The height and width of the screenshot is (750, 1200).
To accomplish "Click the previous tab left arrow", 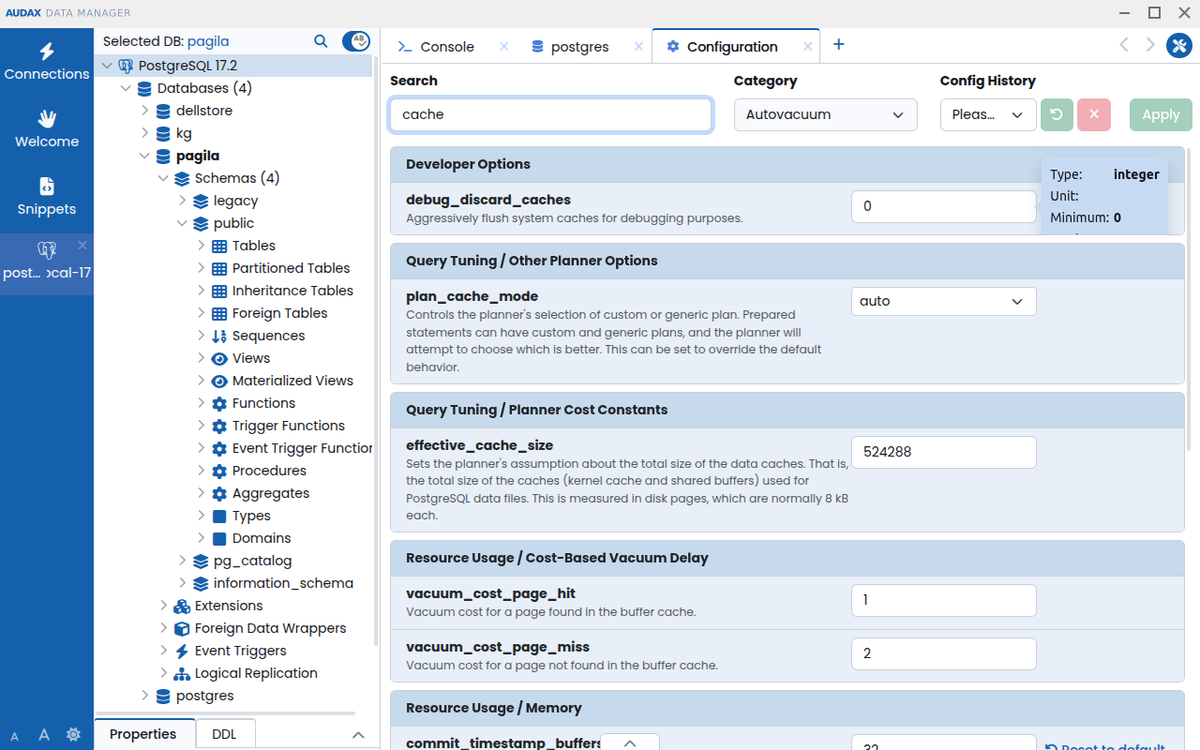I will pyautogui.click(x=1124, y=45).
